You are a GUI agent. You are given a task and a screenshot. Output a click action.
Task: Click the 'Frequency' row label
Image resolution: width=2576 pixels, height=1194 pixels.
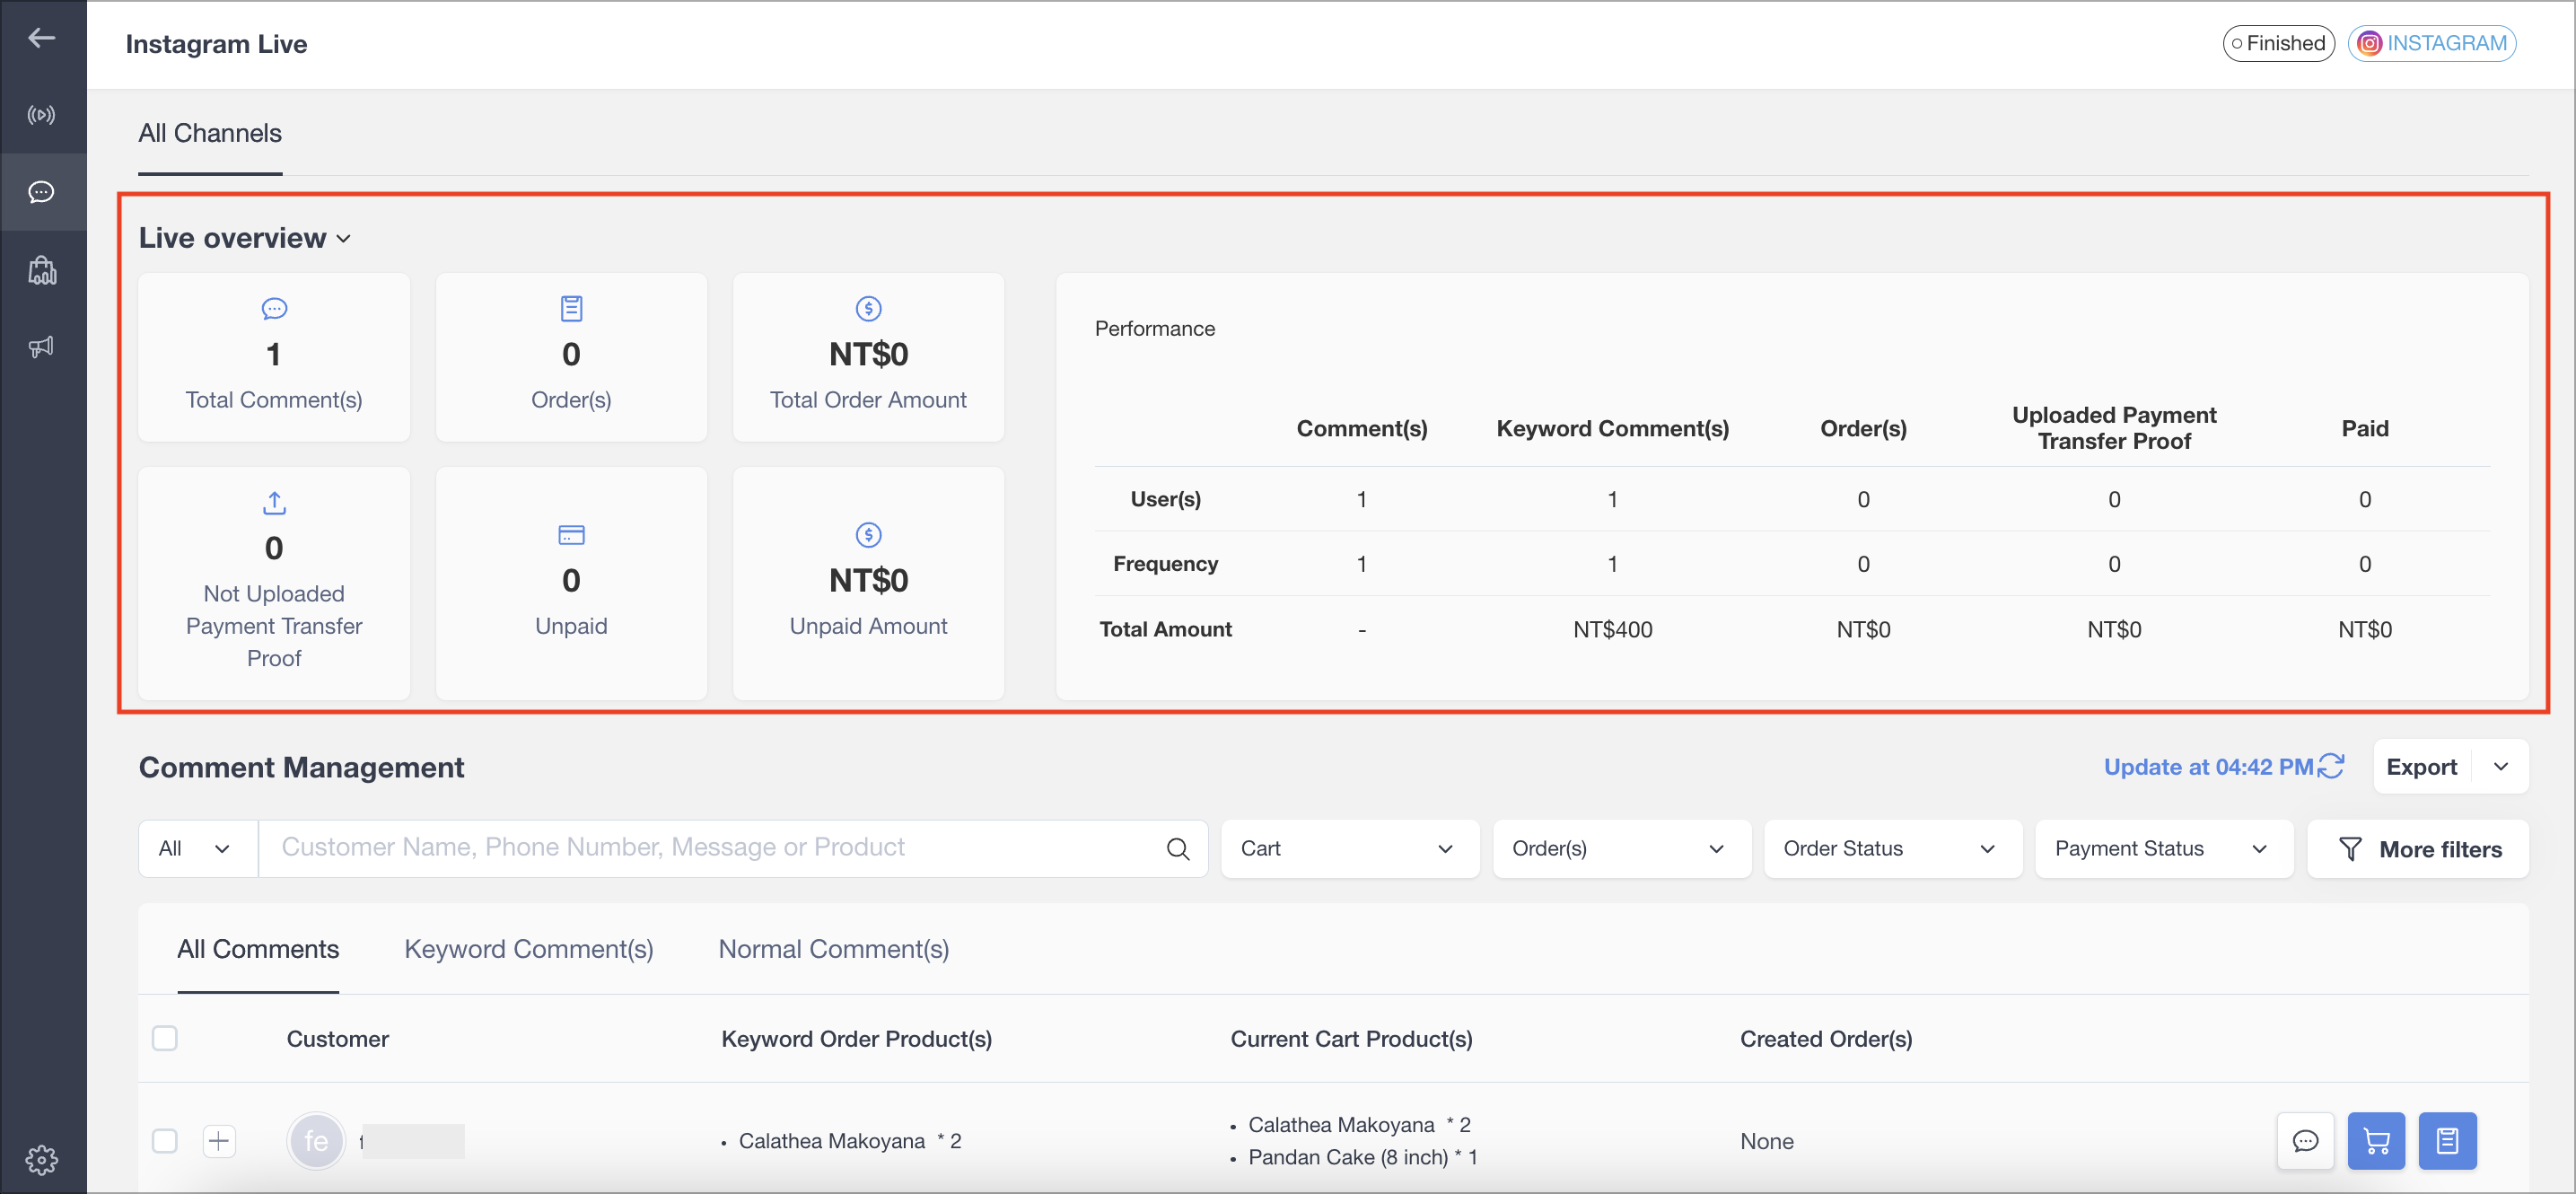tap(1165, 564)
